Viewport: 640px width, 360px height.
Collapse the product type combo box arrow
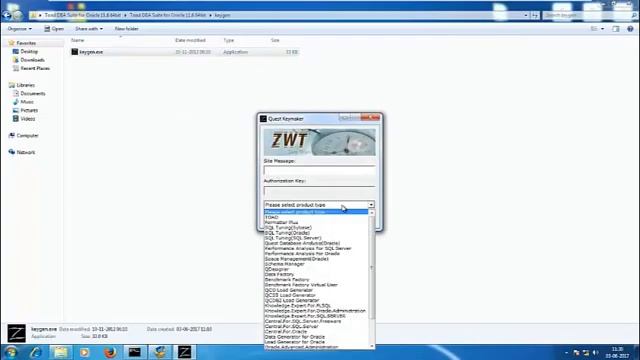point(371,205)
